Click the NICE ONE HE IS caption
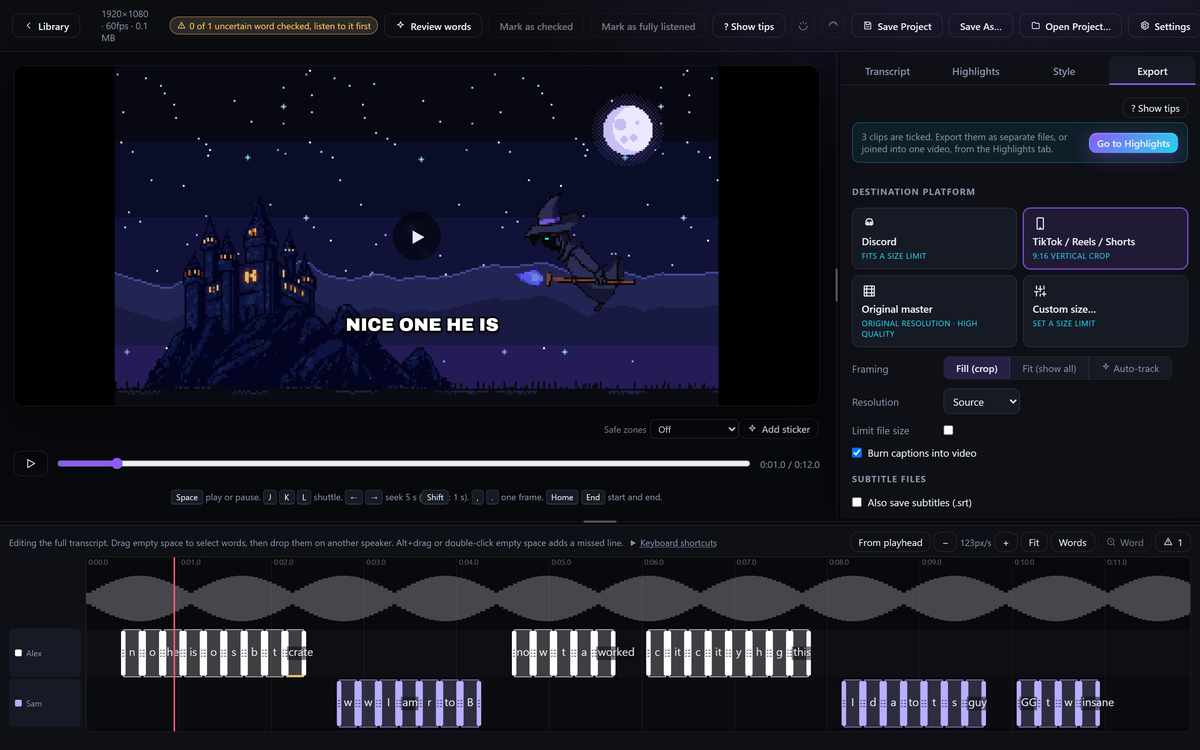This screenshot has width=1200, height=750. (x=422, y=324)
